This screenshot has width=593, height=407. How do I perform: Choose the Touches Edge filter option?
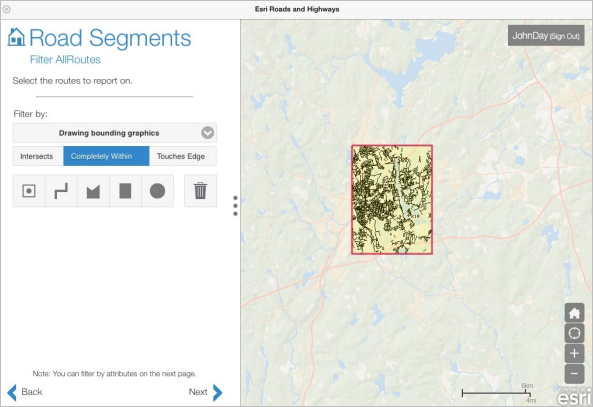183,156
